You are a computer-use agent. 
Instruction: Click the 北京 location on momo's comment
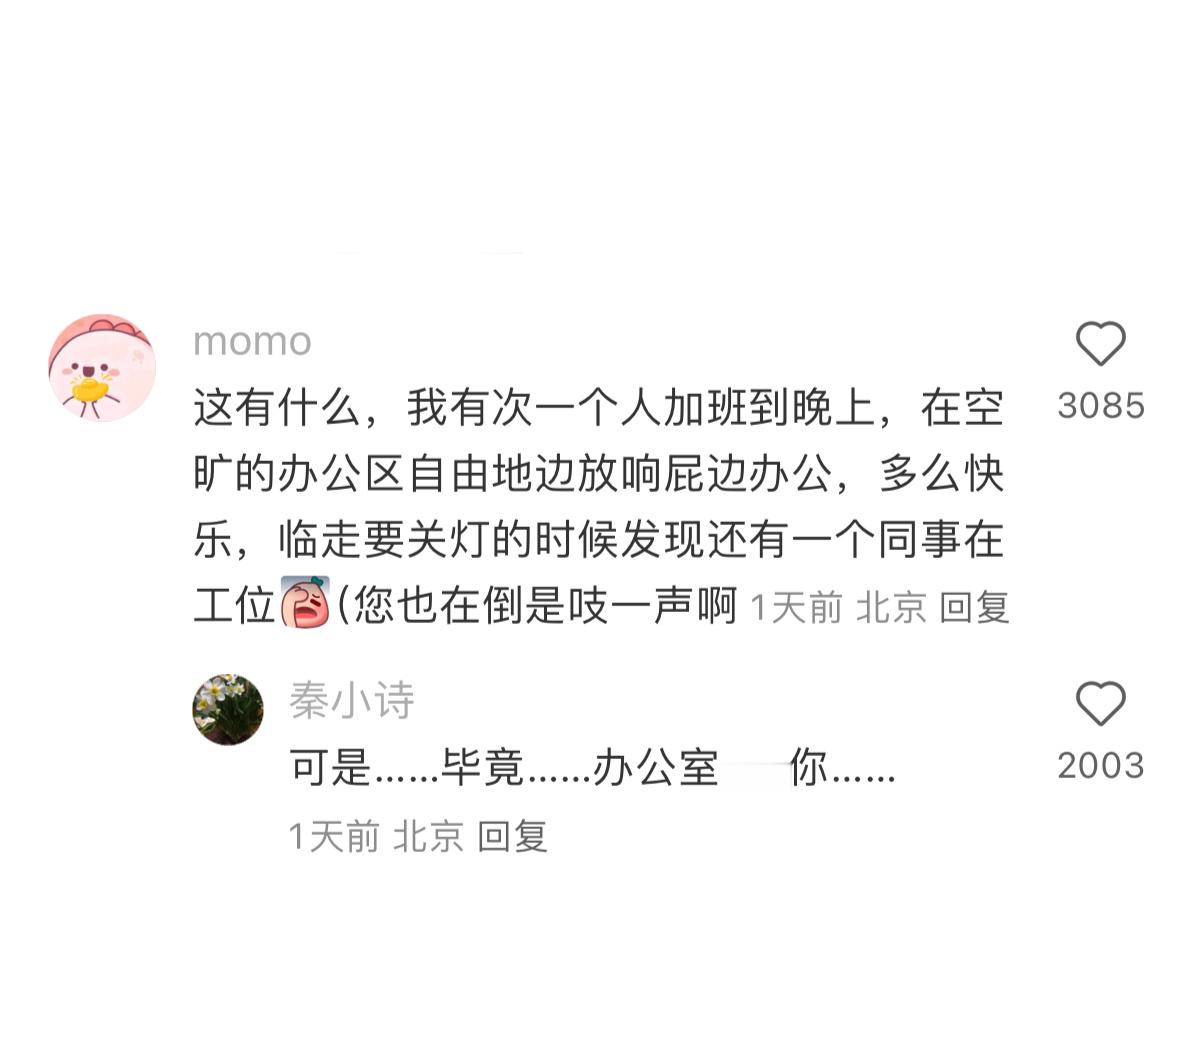pos(891,607)
